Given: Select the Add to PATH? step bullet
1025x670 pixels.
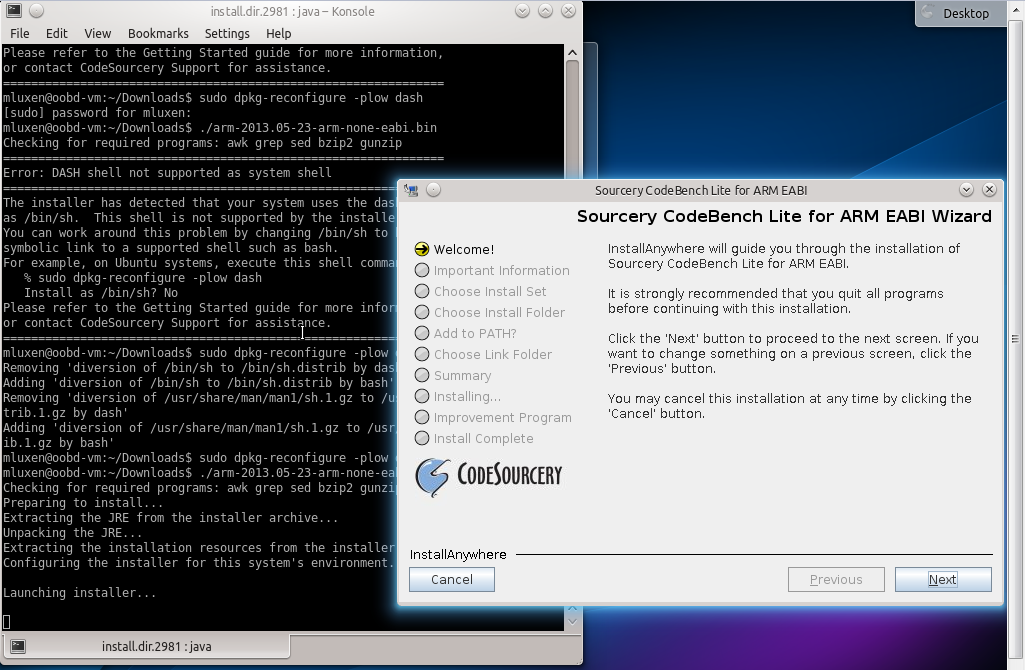Looking at the screenshot, I should tap(421, 334).
